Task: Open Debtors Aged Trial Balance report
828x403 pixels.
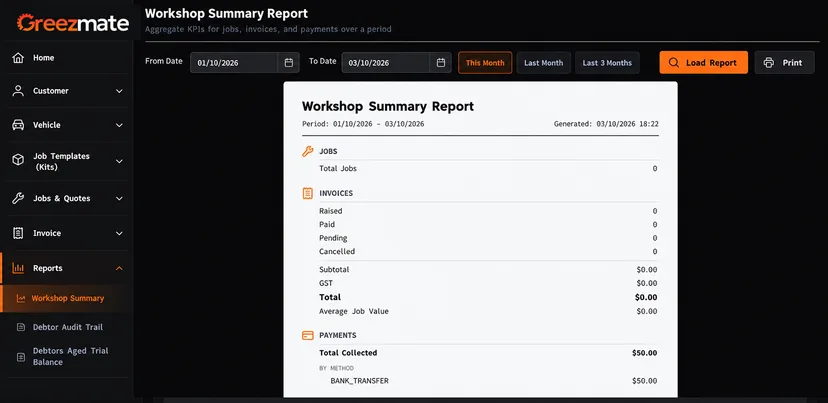Action: pos(68,357)
